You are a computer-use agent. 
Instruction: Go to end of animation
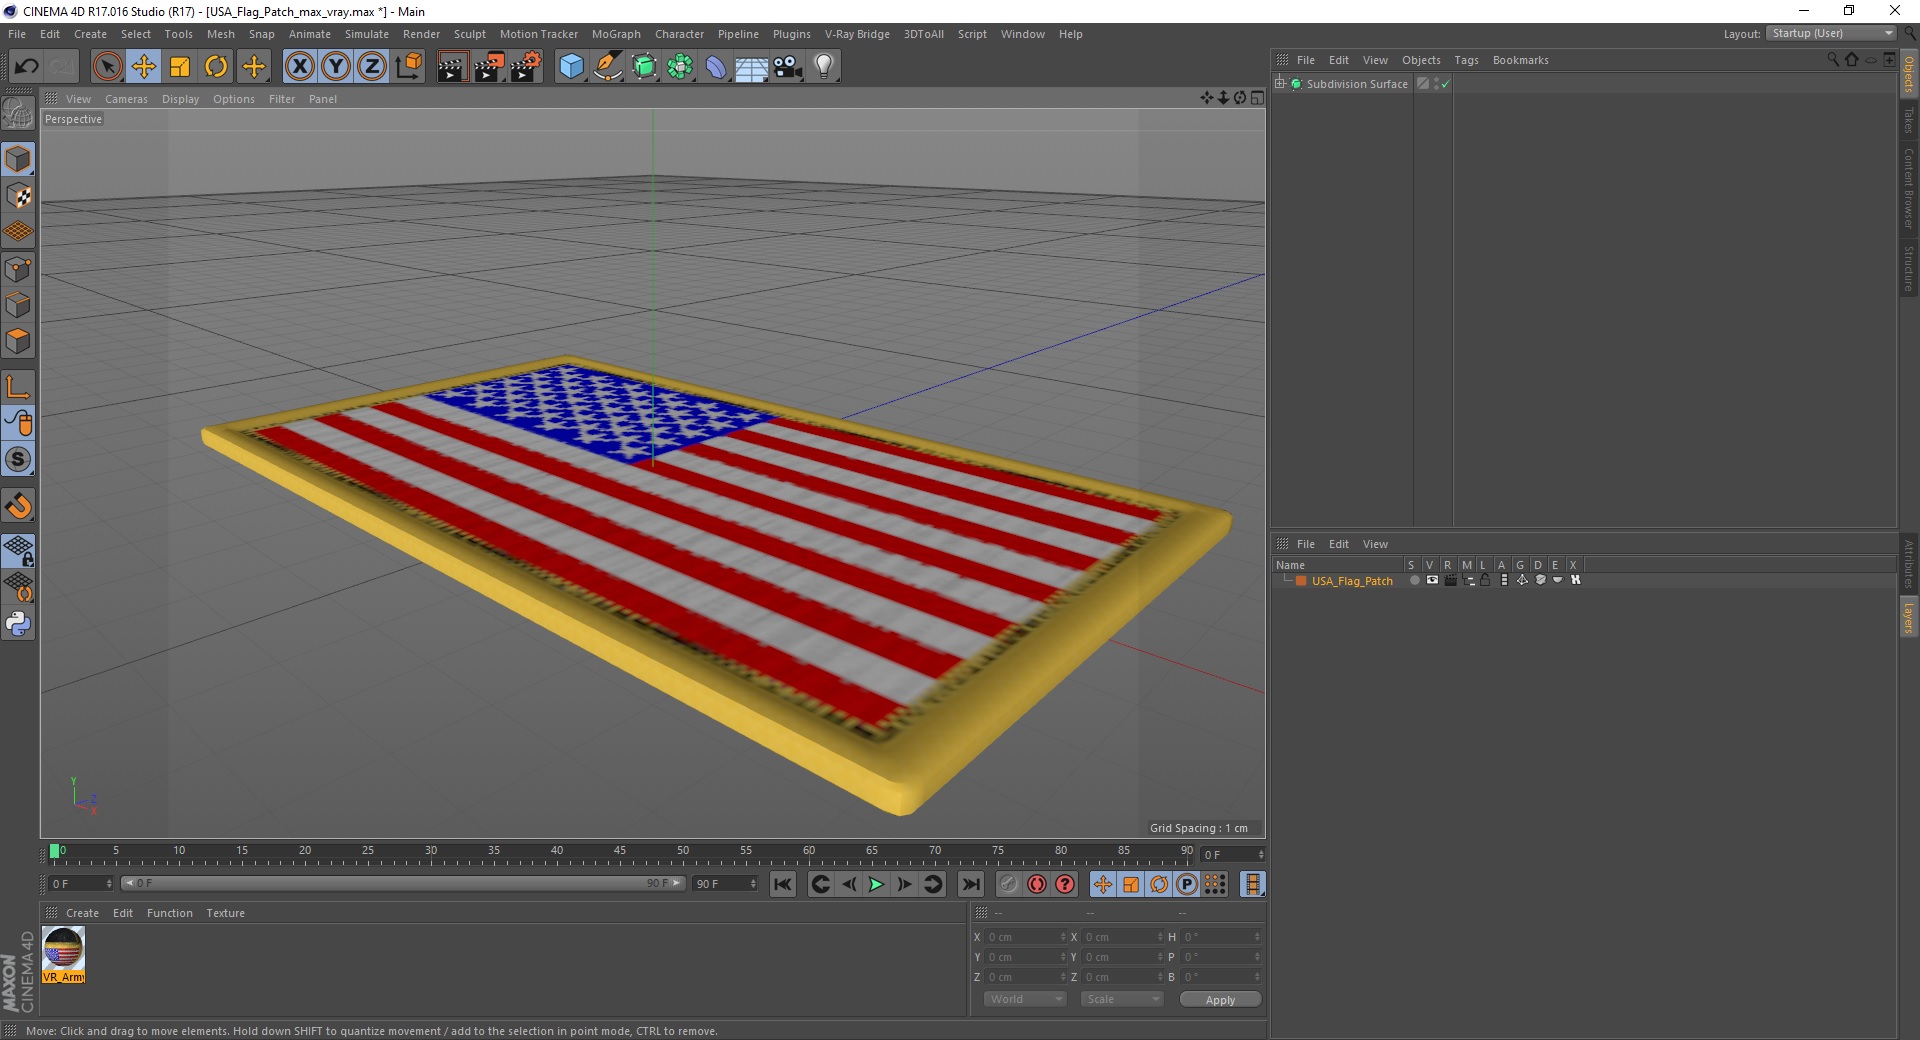971,884
